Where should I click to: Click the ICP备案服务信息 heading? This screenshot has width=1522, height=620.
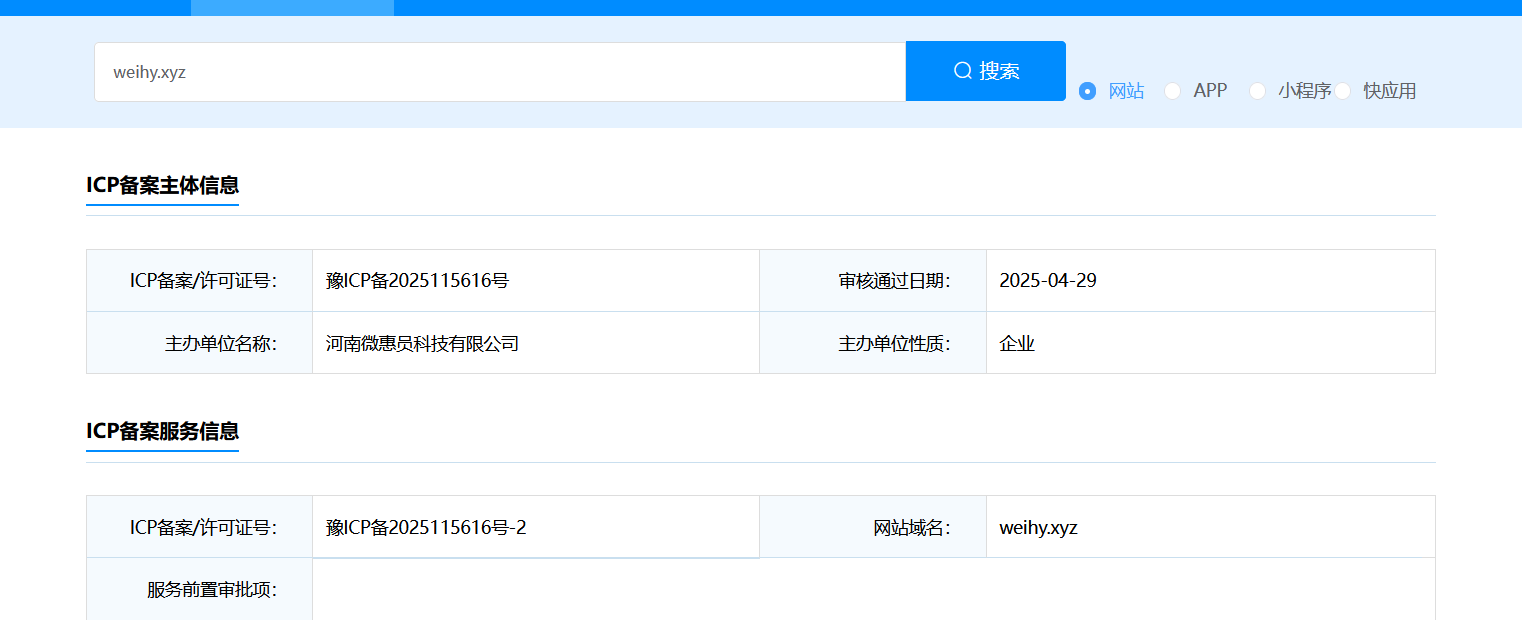[x=162, y=431]
